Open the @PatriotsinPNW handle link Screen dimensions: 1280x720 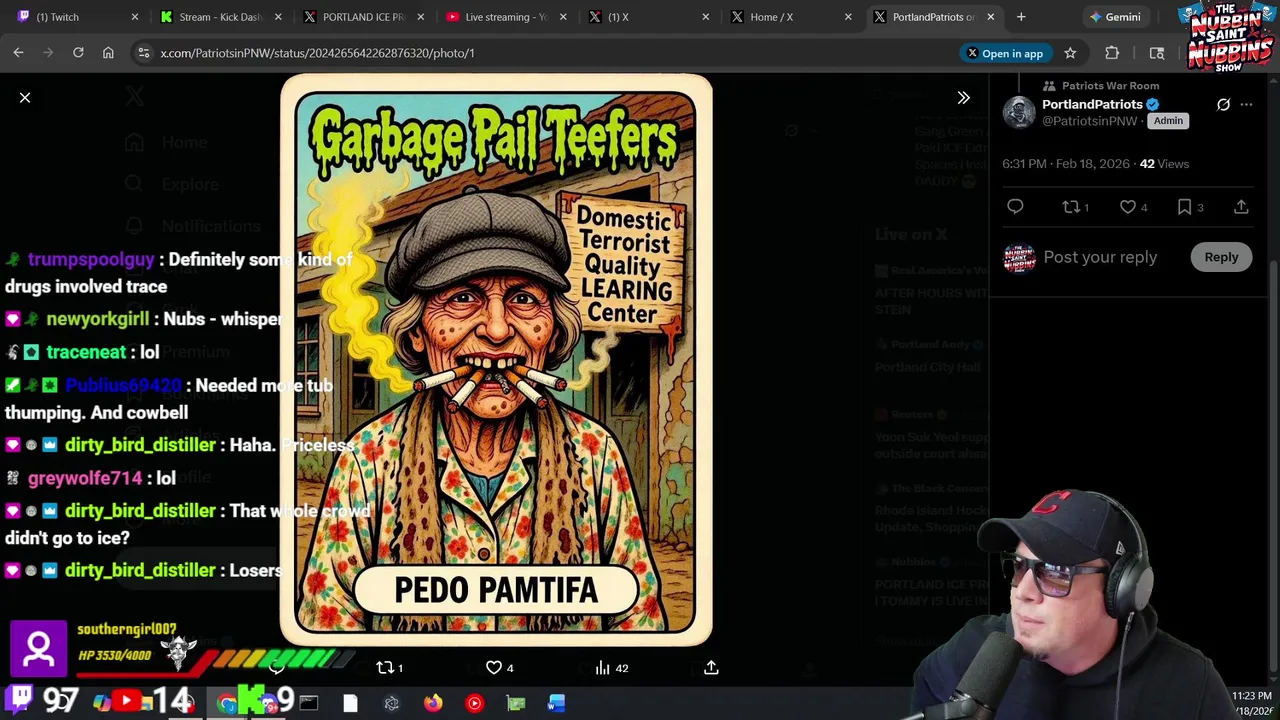pyautogui.click(x=1090, y=121)
